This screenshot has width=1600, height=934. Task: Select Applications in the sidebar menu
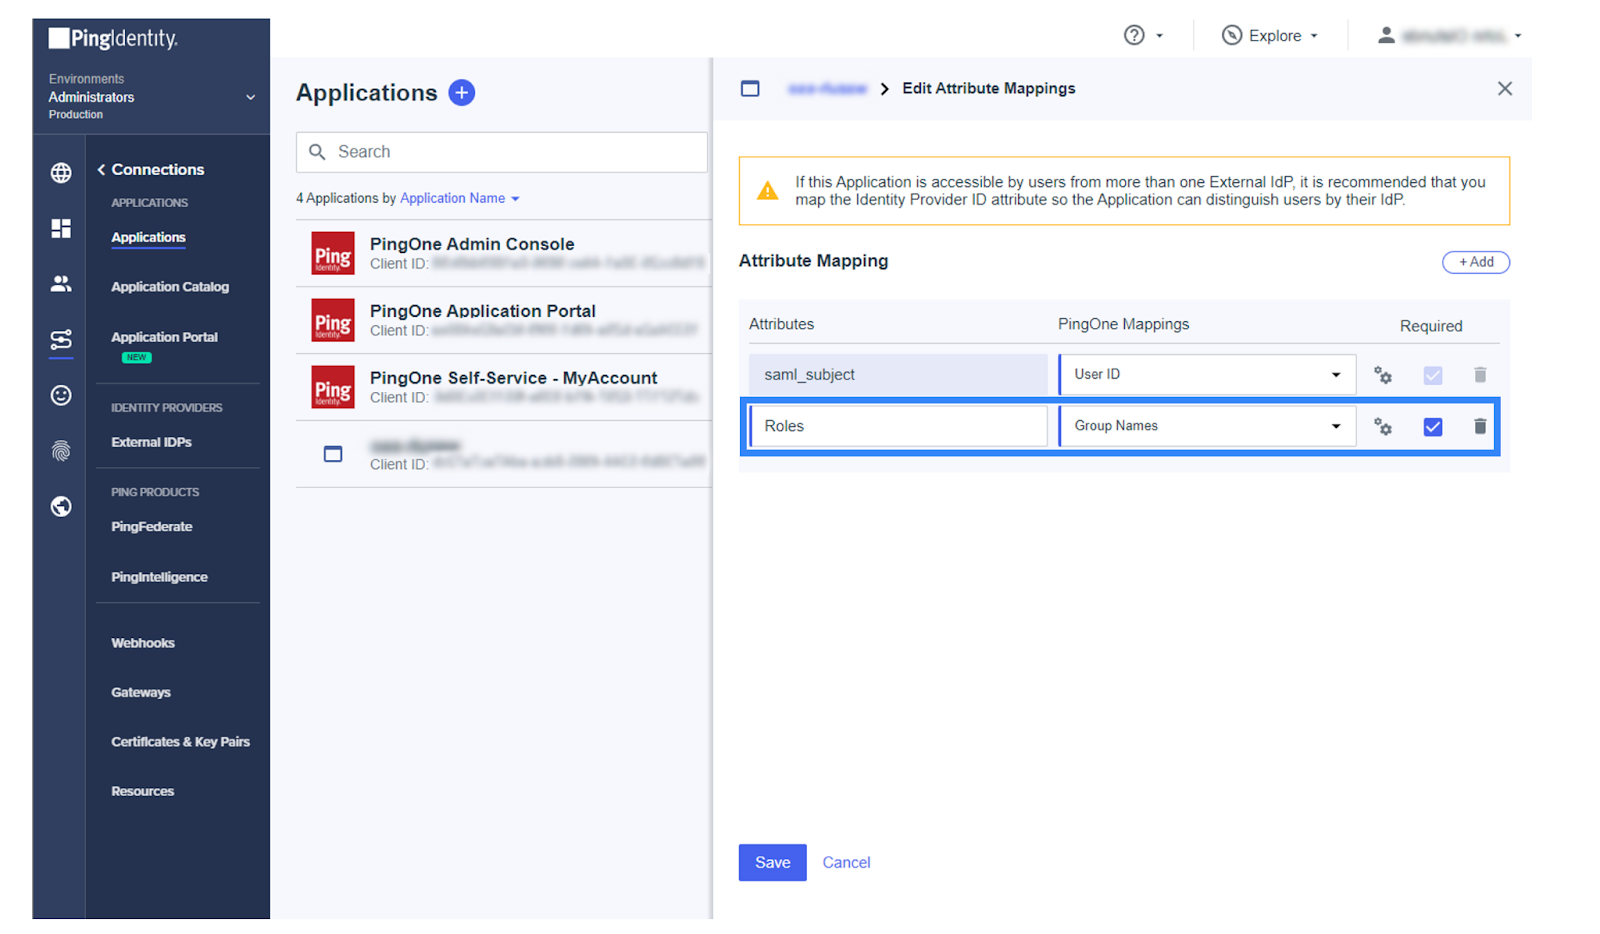pyautogui.click(x=148, y=238)
